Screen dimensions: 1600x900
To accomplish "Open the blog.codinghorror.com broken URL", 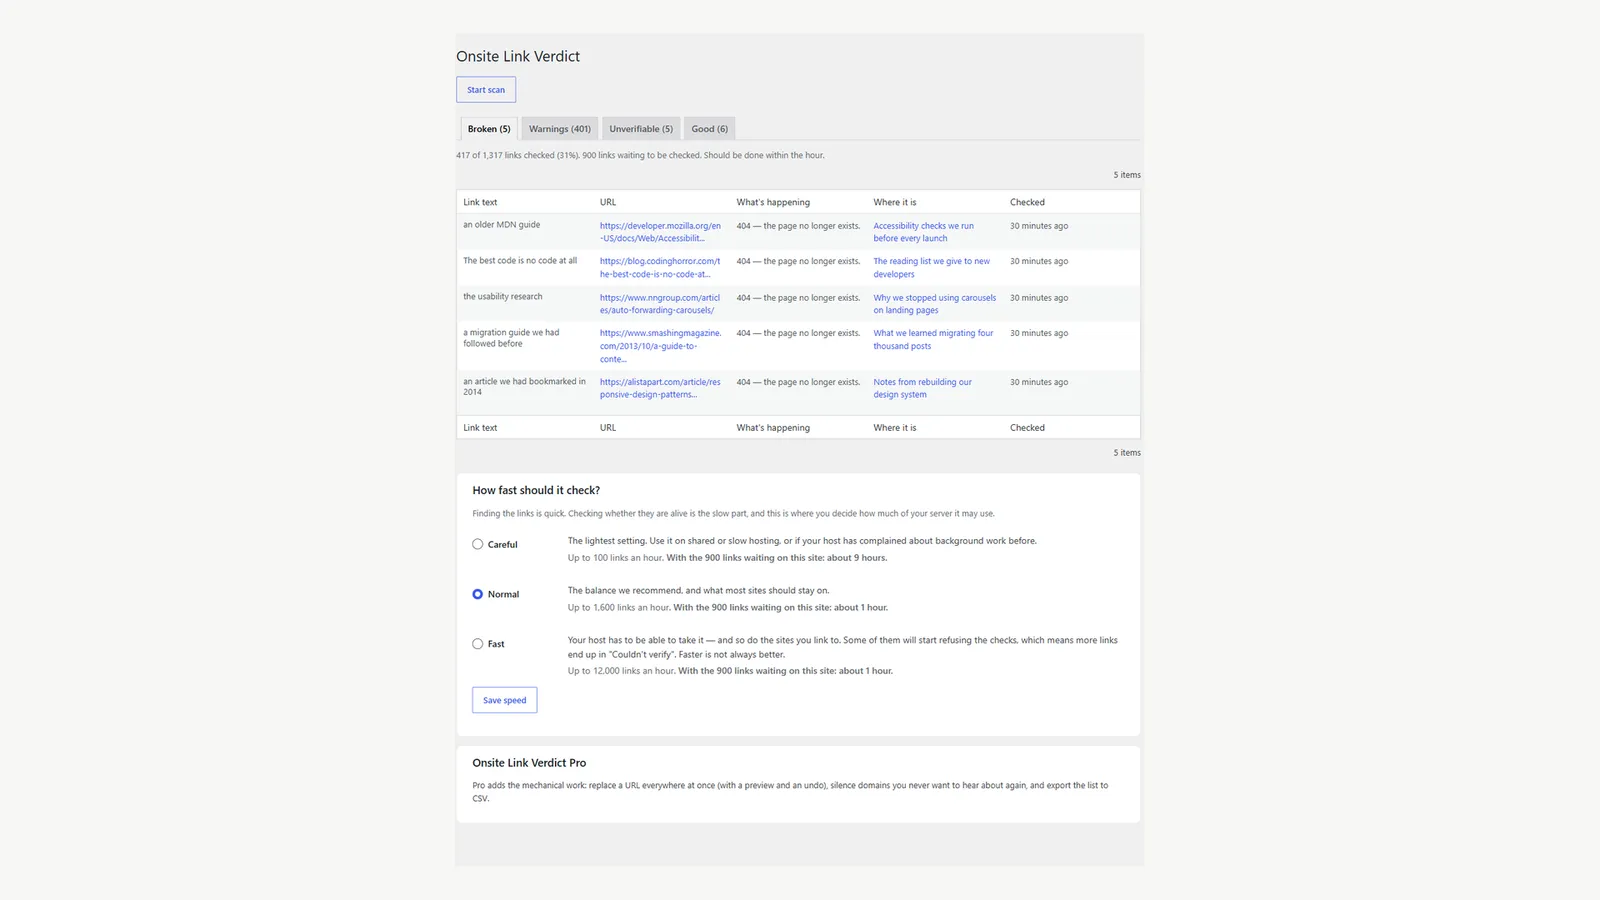I will point(660,268).
